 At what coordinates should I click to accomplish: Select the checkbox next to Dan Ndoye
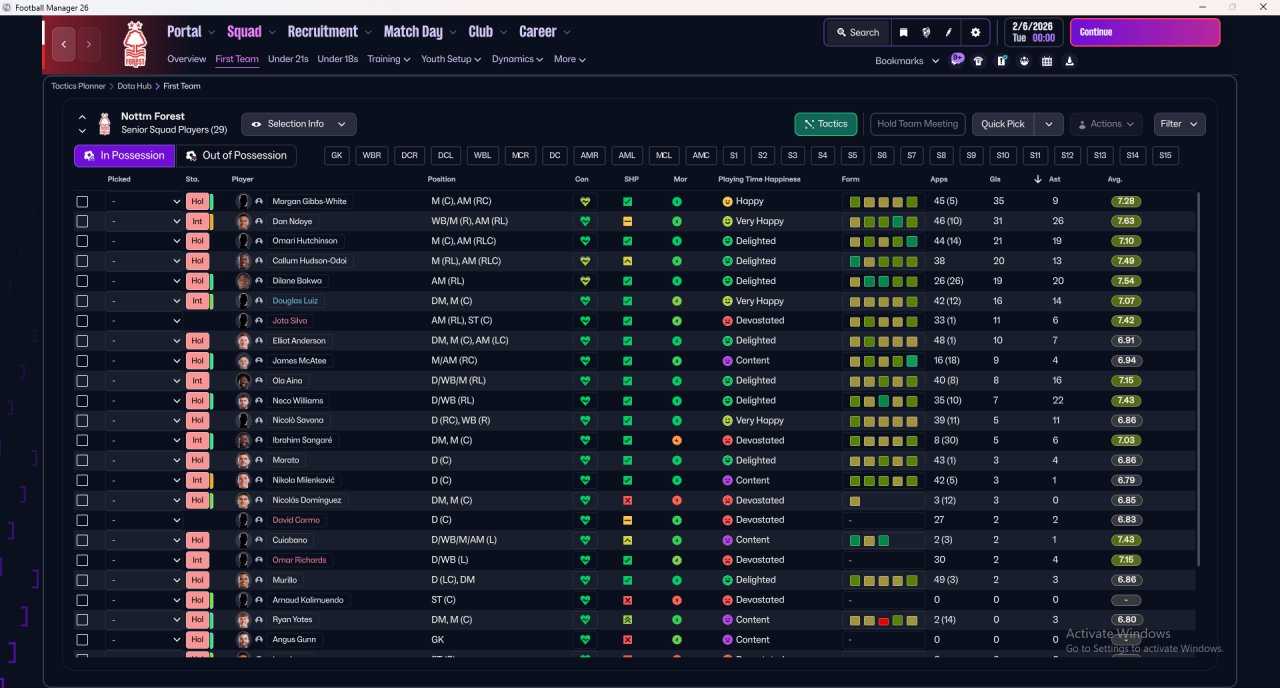point(82,221)
